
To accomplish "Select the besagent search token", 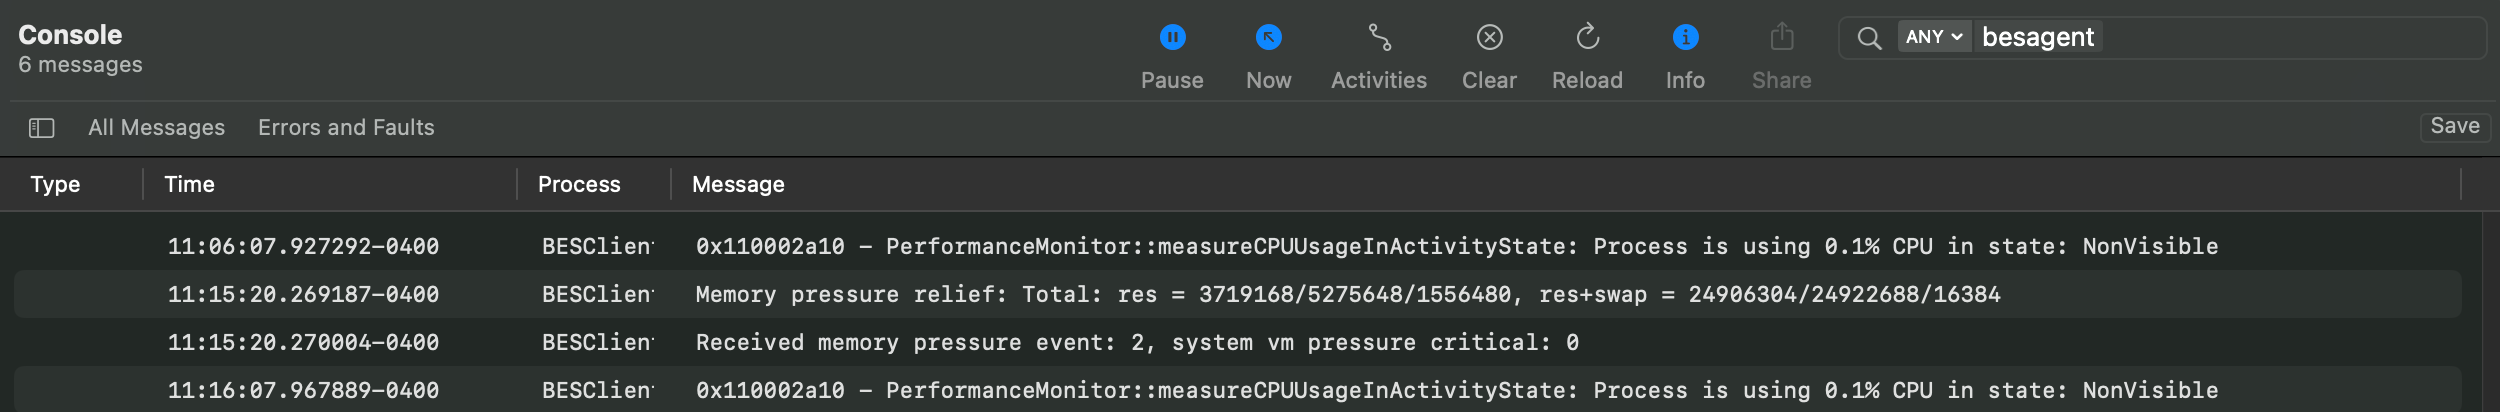I will [x=2038, y=37].
